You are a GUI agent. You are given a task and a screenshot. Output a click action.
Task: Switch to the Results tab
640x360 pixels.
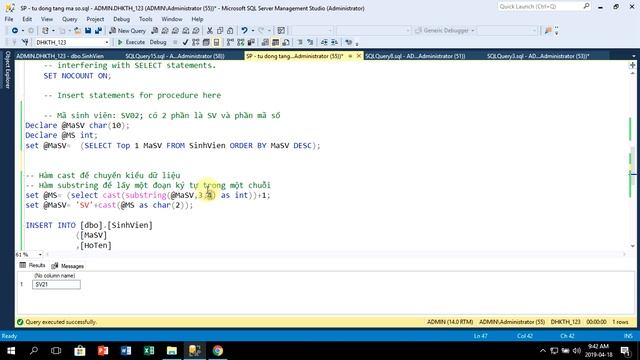[x=33, y=266]
